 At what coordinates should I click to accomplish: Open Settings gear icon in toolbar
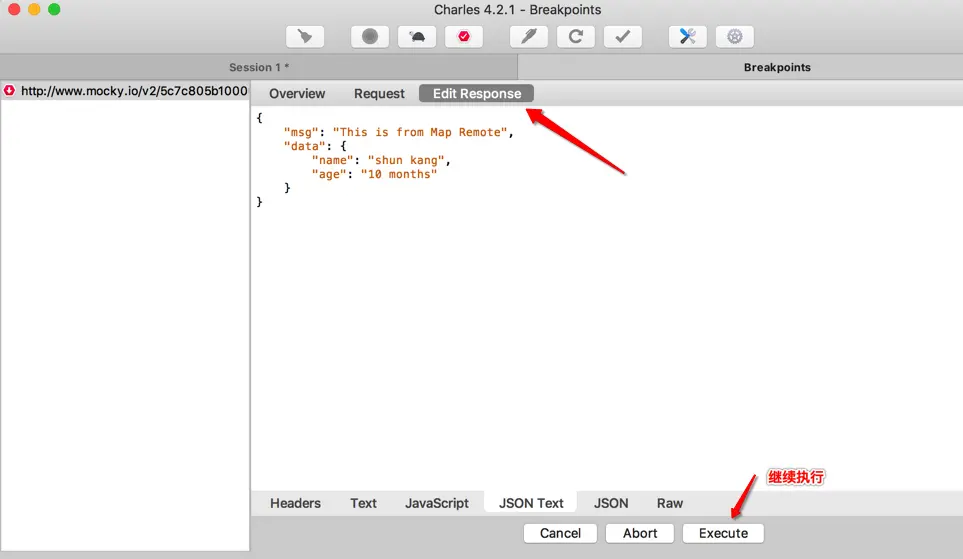(x=735, y=37)
